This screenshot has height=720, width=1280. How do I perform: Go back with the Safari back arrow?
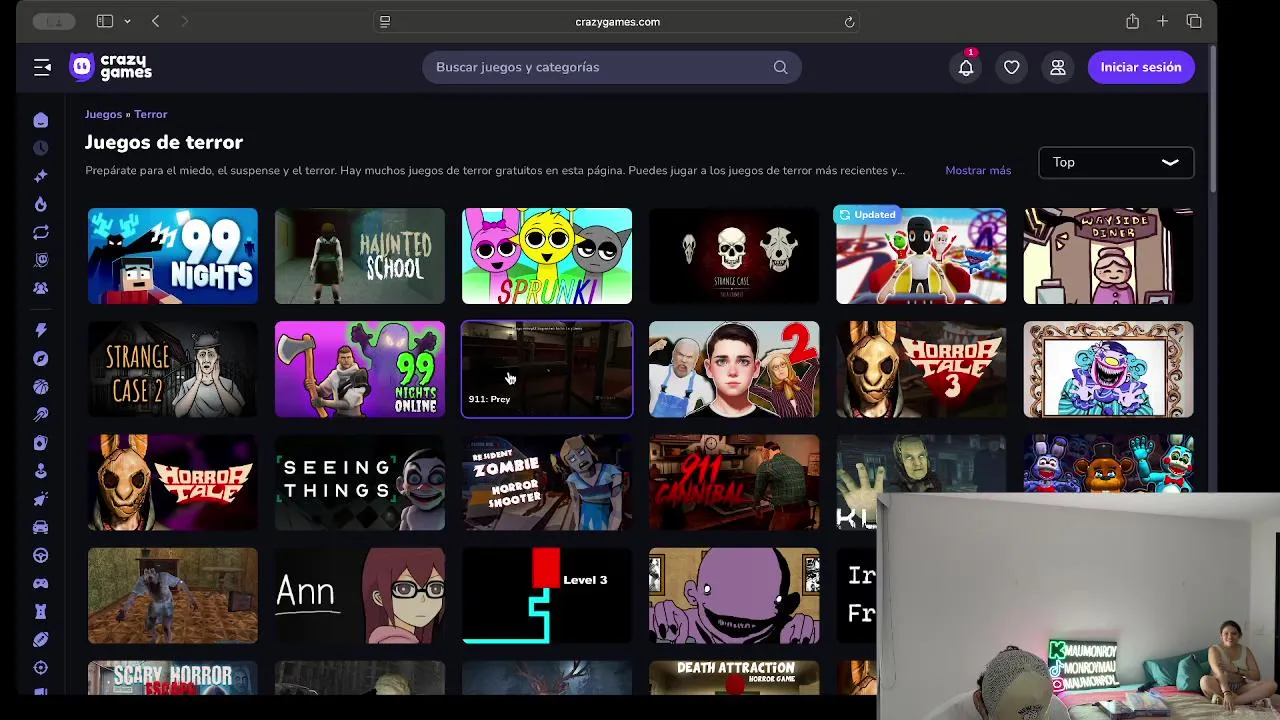[x=156, y=21]
